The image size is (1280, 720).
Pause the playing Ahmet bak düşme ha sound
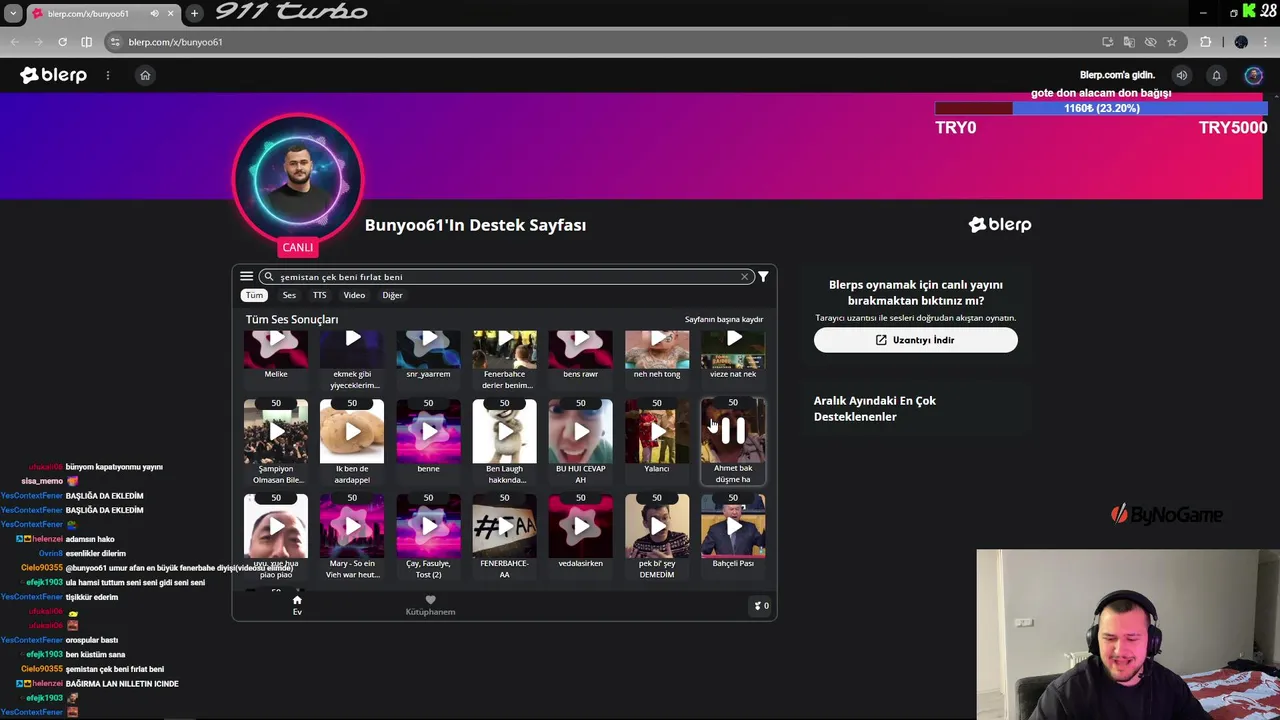[733, 431]
